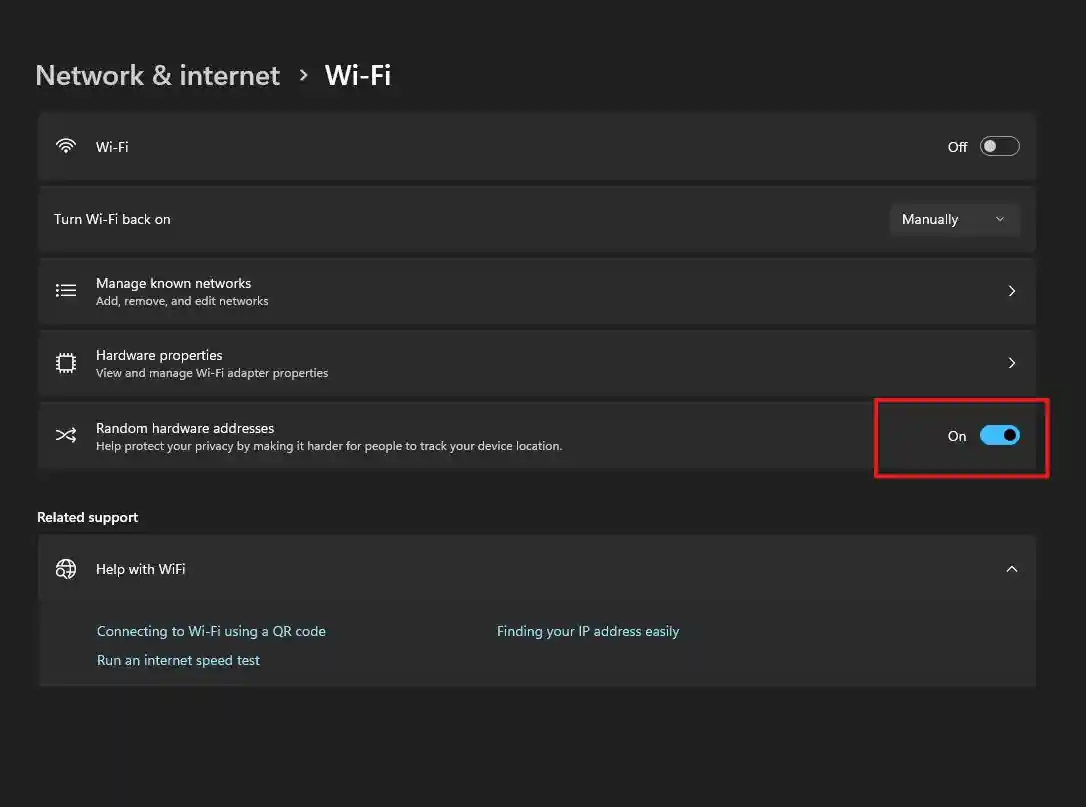This screenshot has height=807, width=1086.
Task: Go back to Network & internet breadcrumb
Action: coord(157,75)
